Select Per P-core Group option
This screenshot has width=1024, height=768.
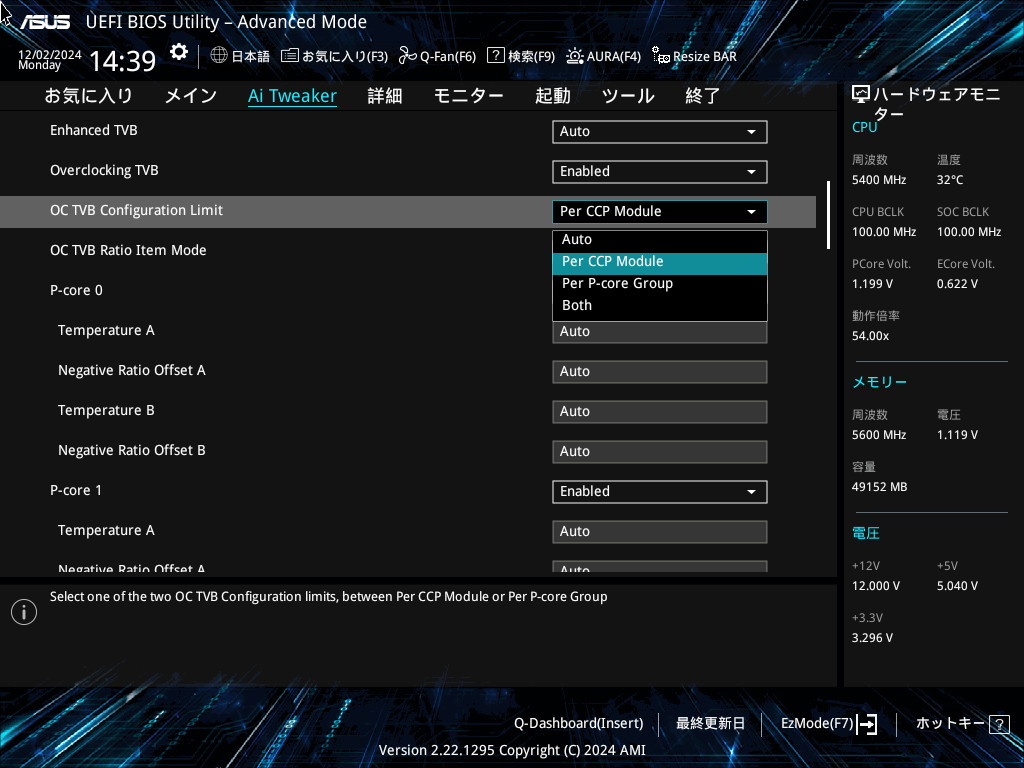pos(660,284)
